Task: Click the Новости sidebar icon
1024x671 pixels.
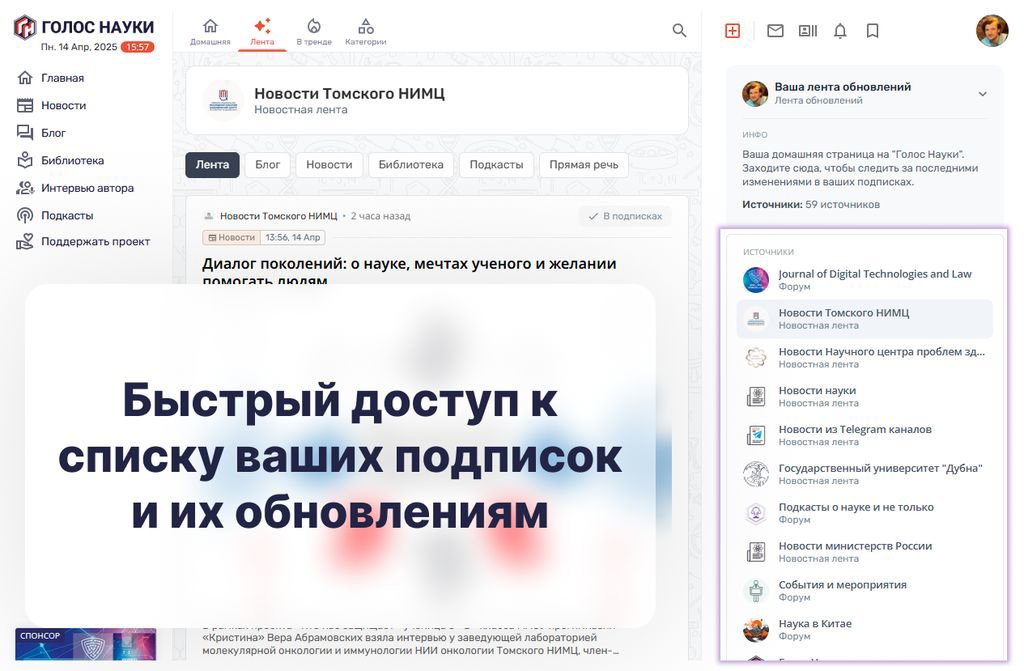Action: [x=25, y=105]
